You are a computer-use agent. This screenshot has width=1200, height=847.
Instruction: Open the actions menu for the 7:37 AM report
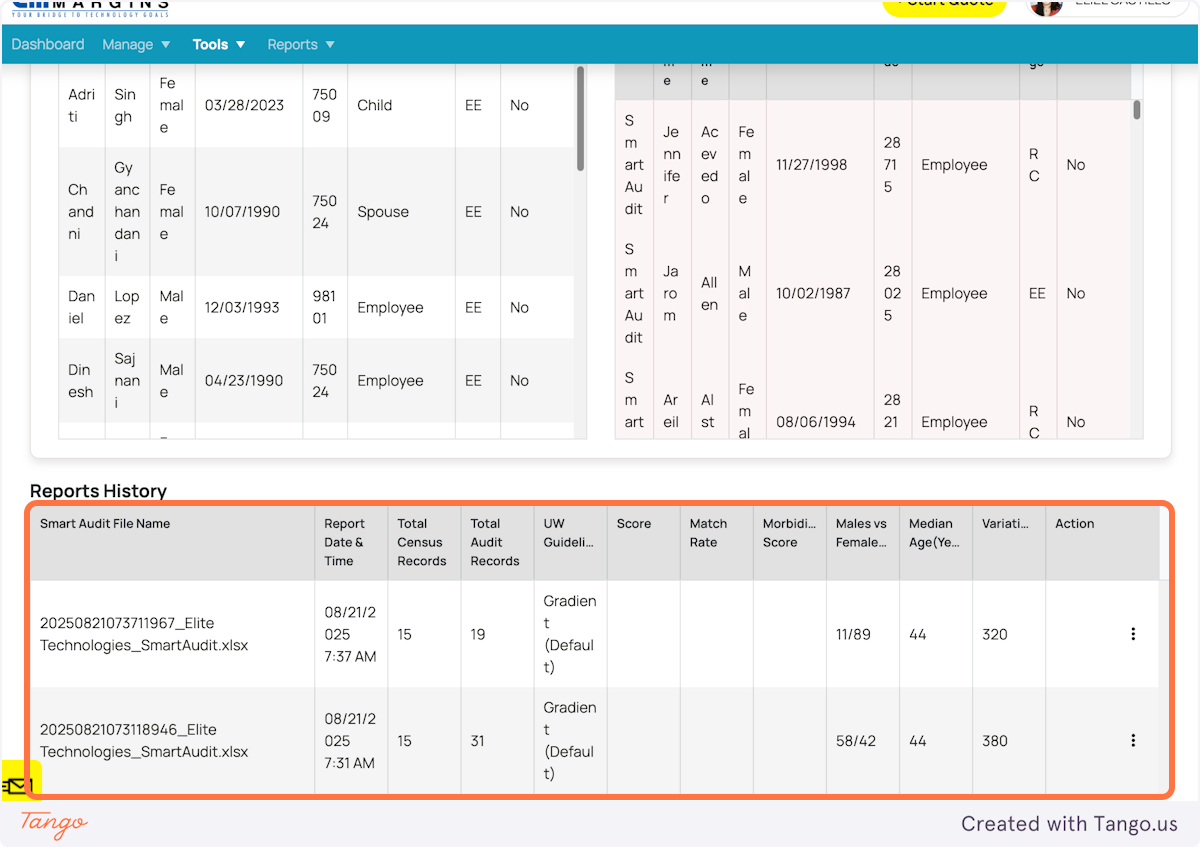click(x=1133, y=633)
